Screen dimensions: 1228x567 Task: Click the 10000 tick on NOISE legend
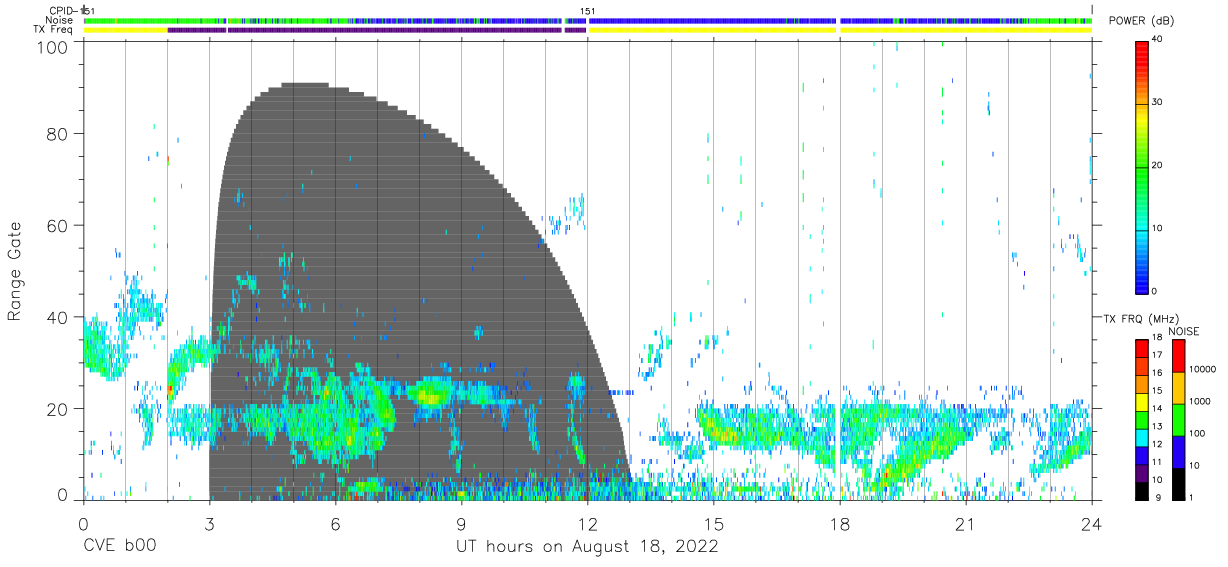click(x=1204, y=370)
